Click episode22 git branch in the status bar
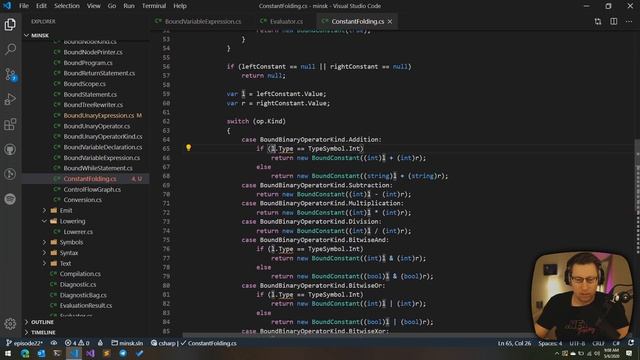 tap(25, 343)
